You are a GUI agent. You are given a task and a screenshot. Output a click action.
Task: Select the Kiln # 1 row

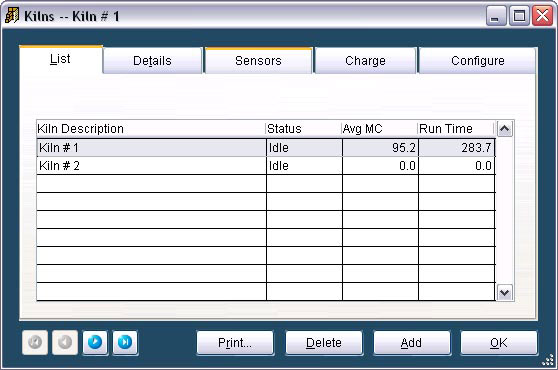(265, 148)
